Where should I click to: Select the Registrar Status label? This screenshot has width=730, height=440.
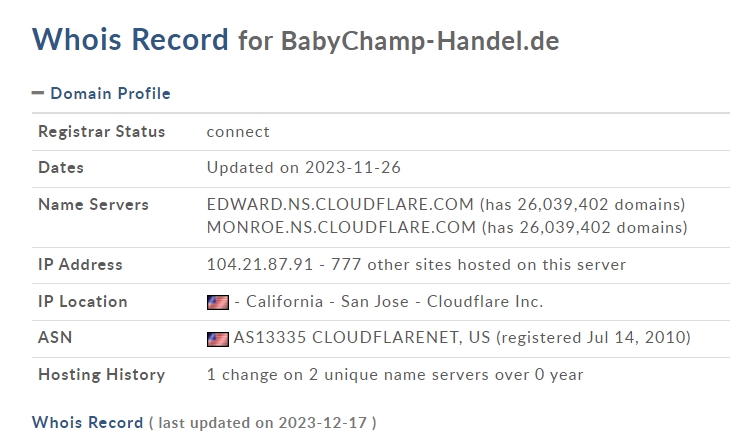(101, 132)
